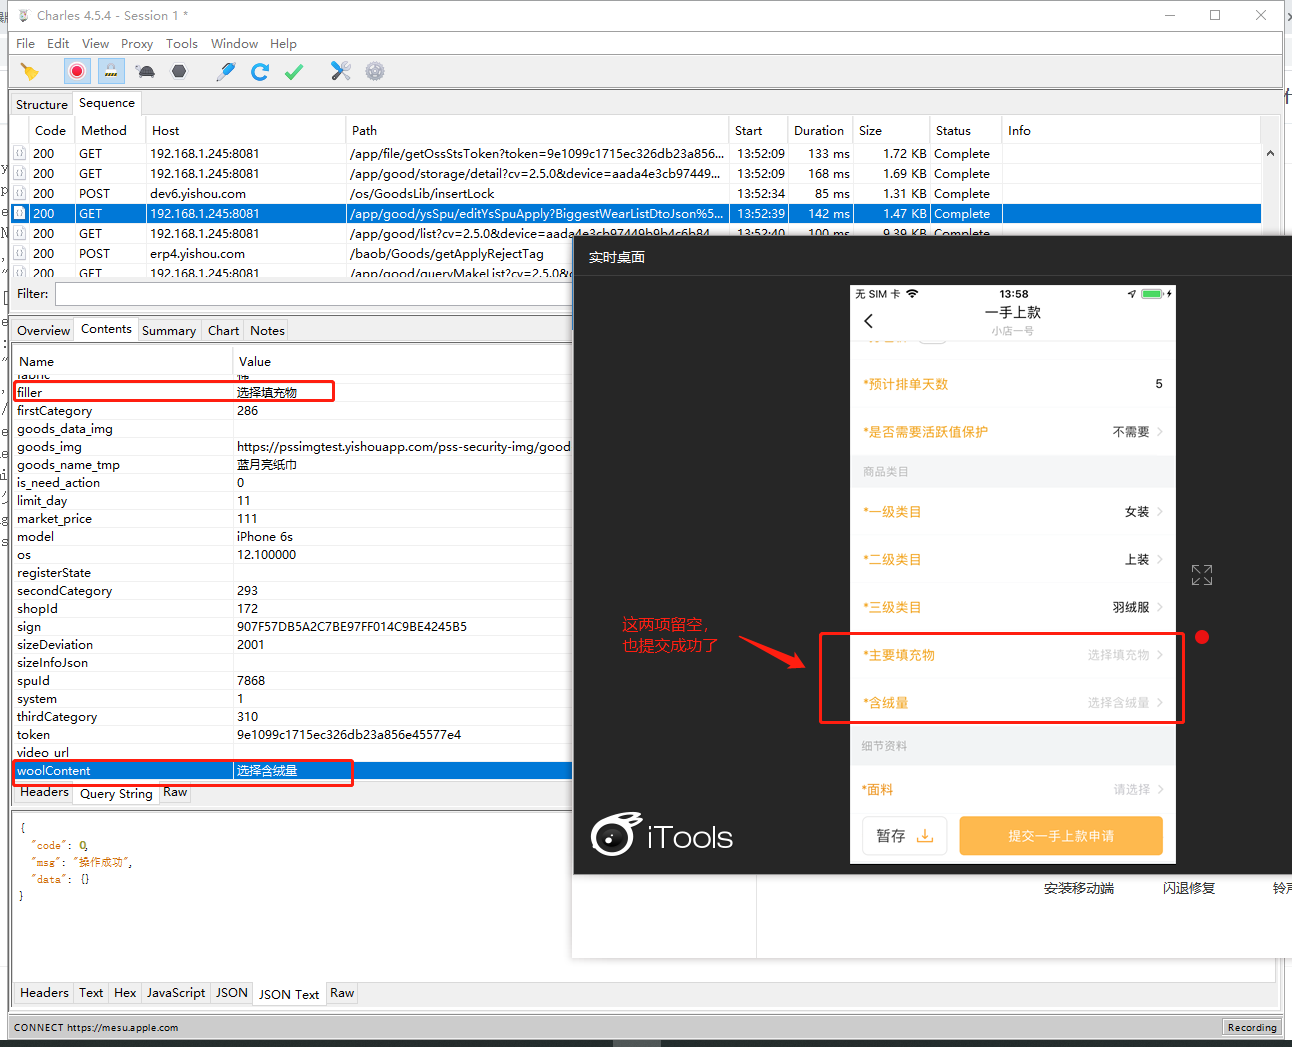
Task: Switch to Hex response tab
Action: click(125, 993)
